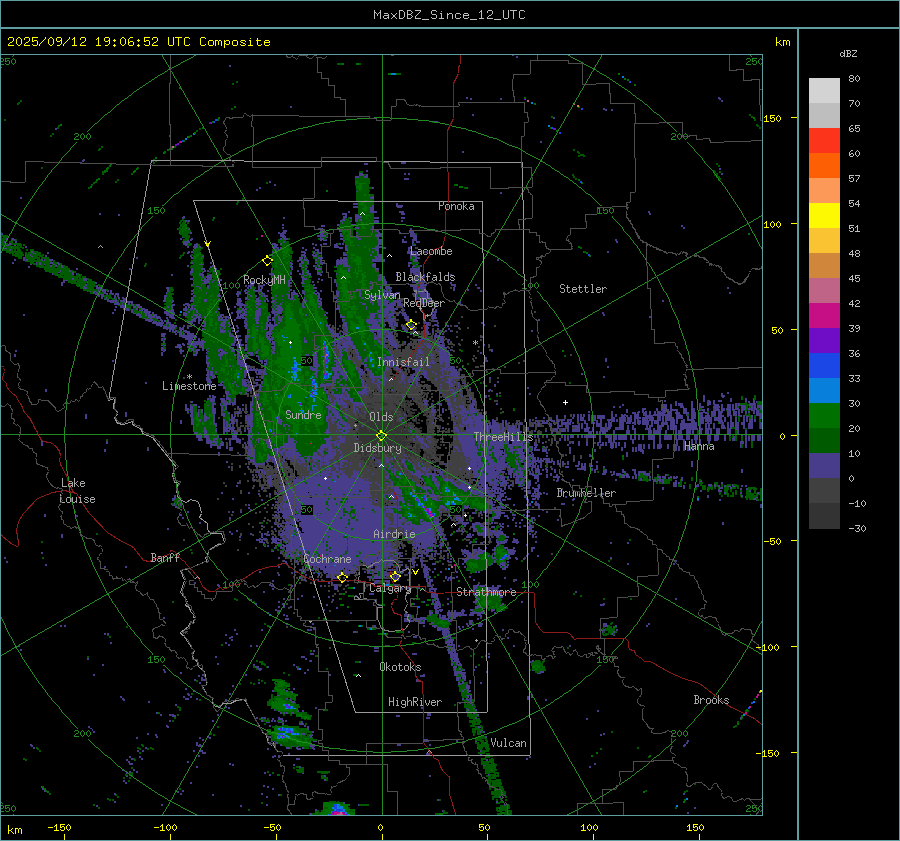Click the Airdrie city label
Image resolution: width=900 pixels, height=841 pixels.
(394, 534)
